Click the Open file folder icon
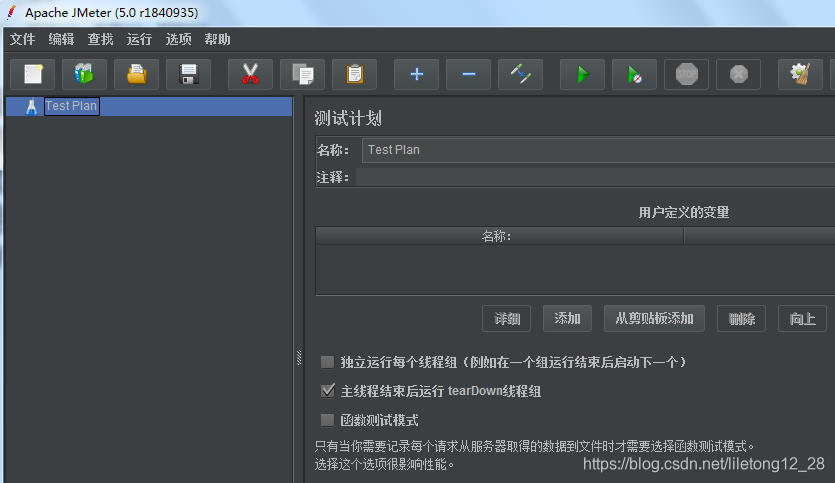835x483 pixels. 136,74
